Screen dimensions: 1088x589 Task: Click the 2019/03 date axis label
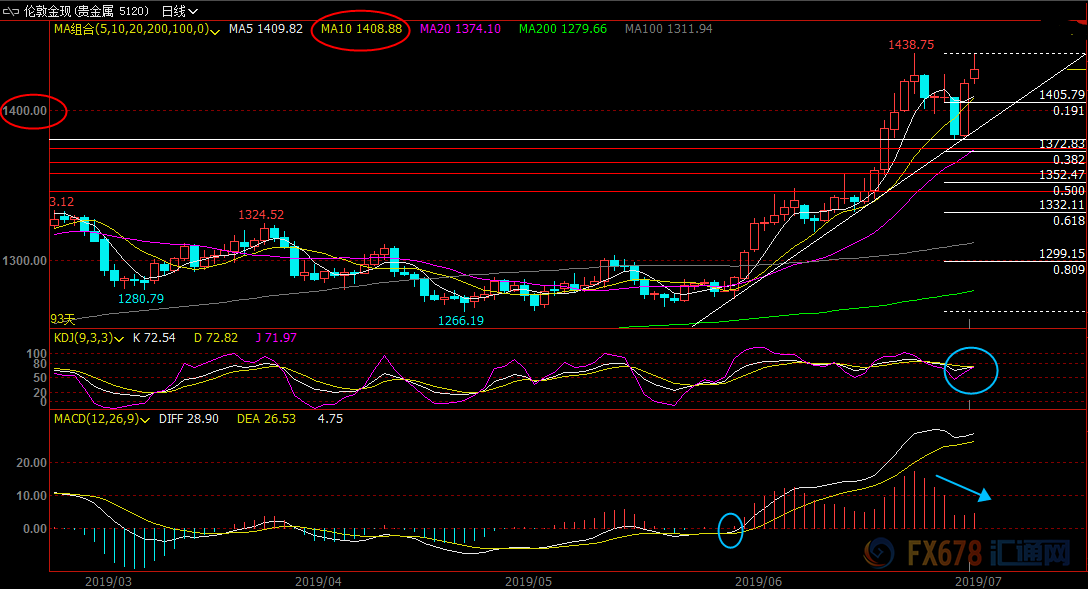pos(108,581)
